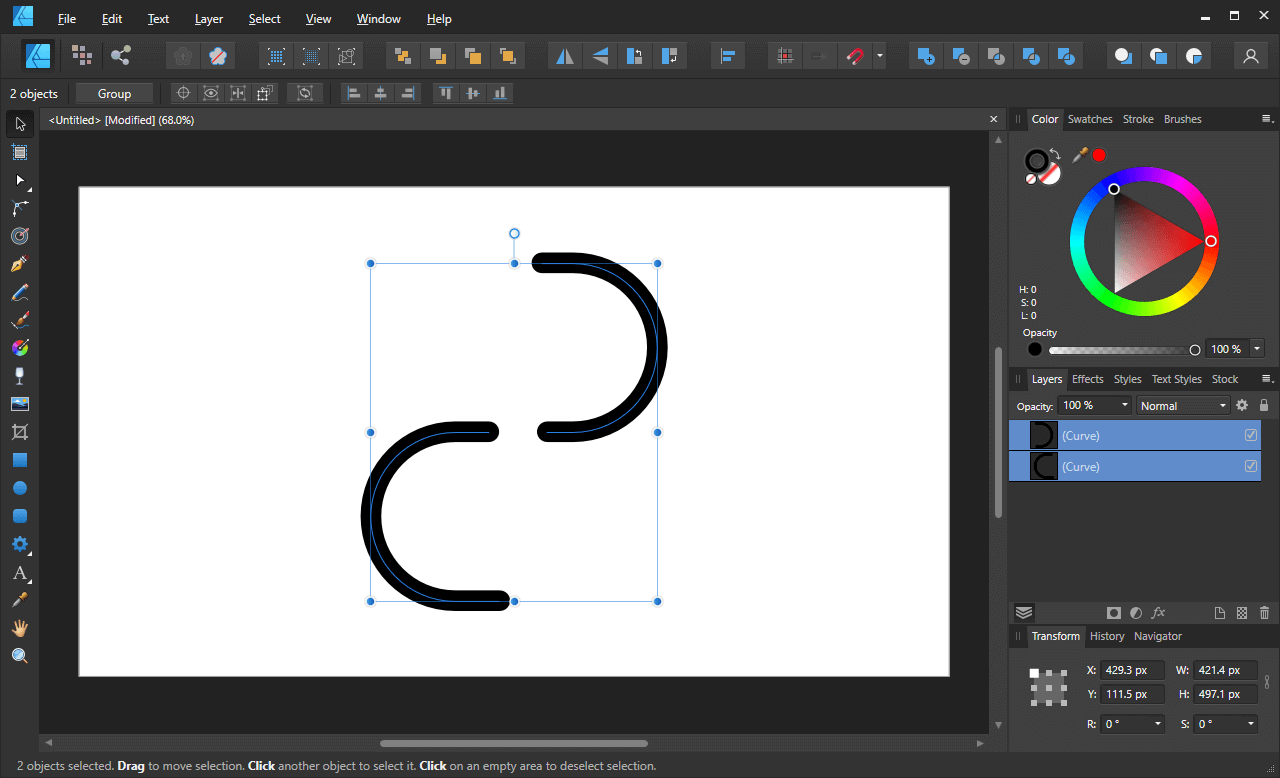Click the X position input field
1280x778 pixels.
tap(1132, 670)
